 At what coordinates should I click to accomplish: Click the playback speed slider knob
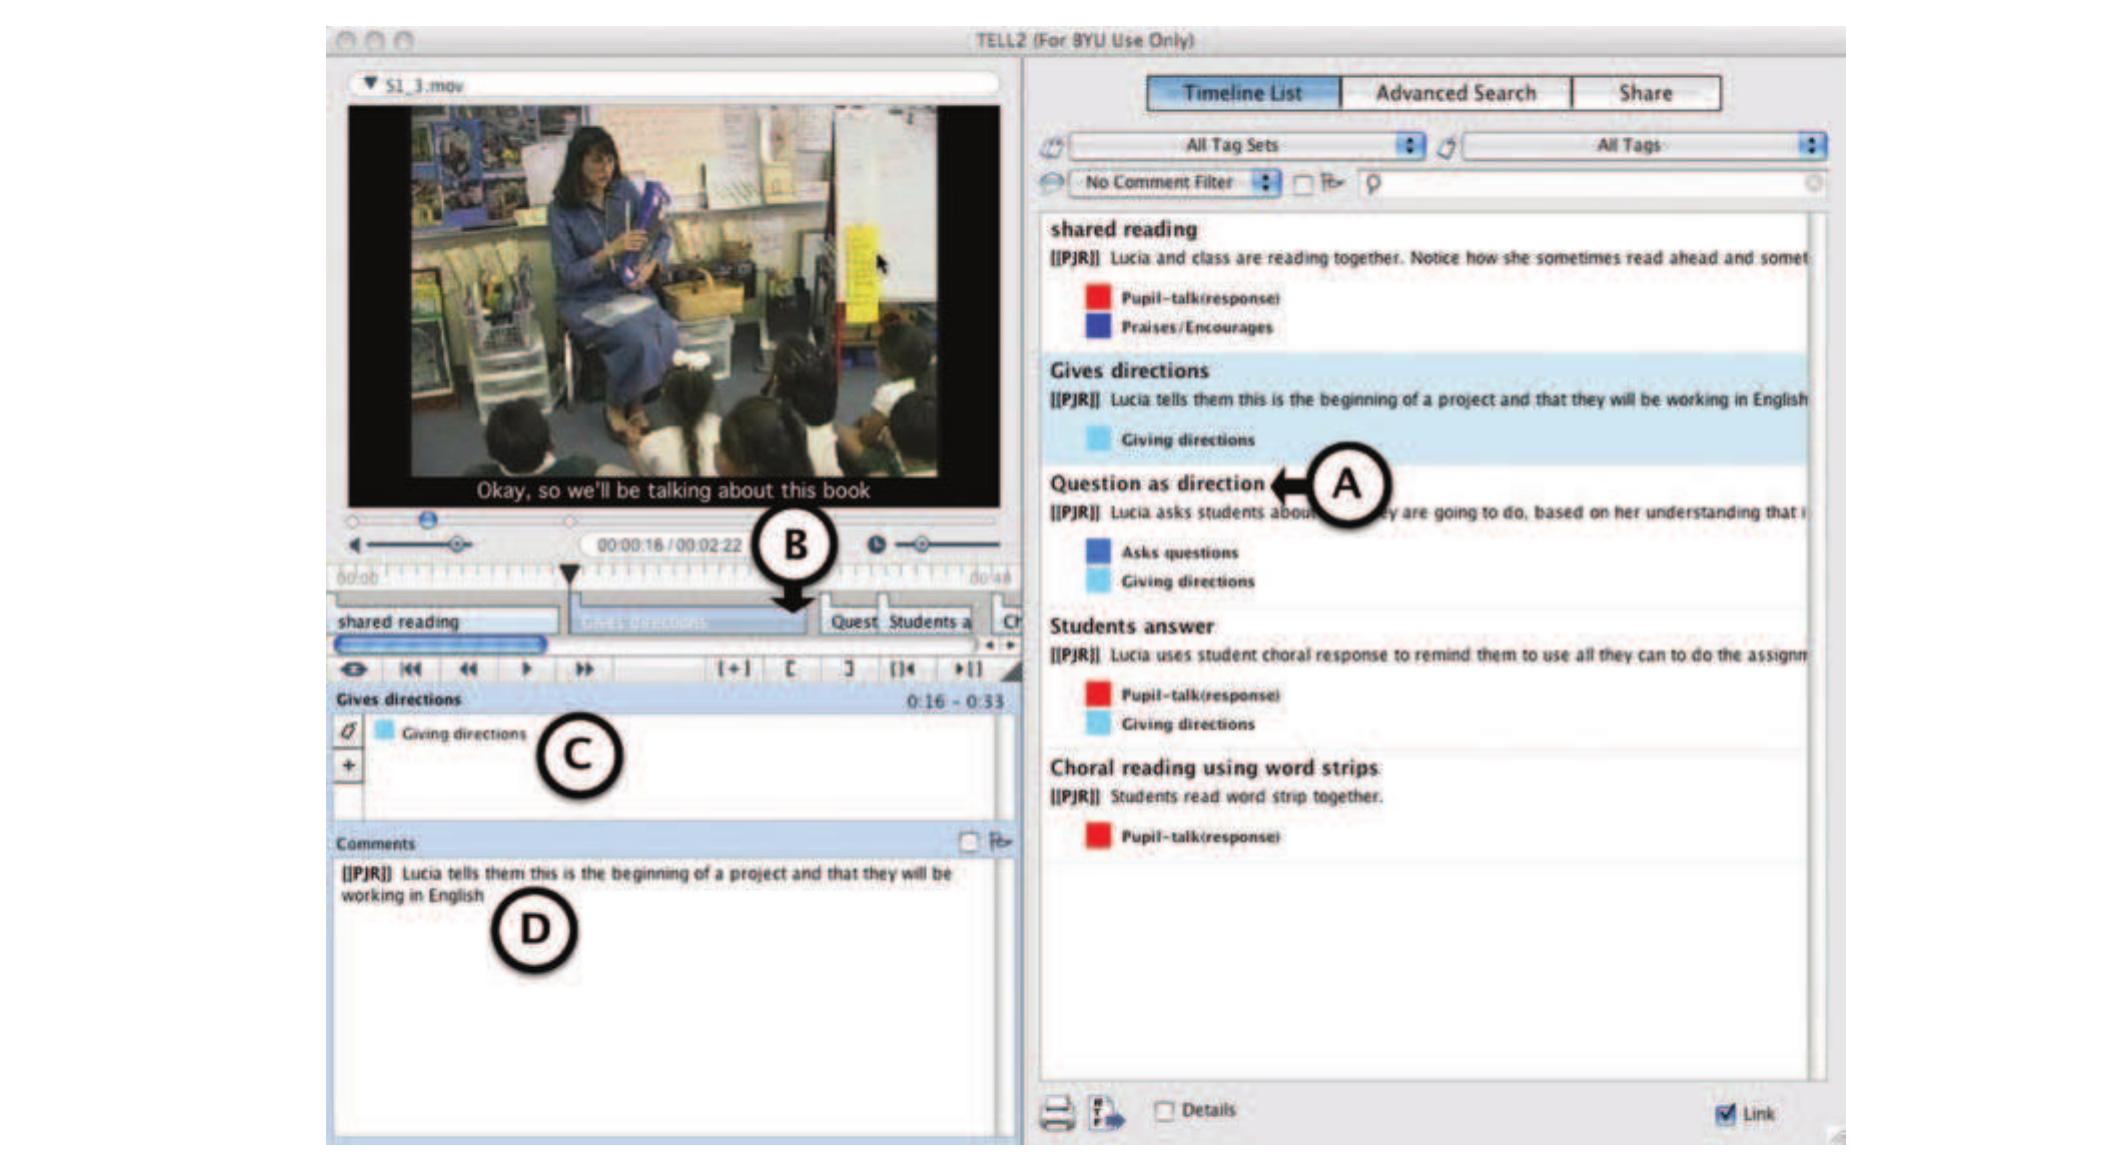[921, 544]
